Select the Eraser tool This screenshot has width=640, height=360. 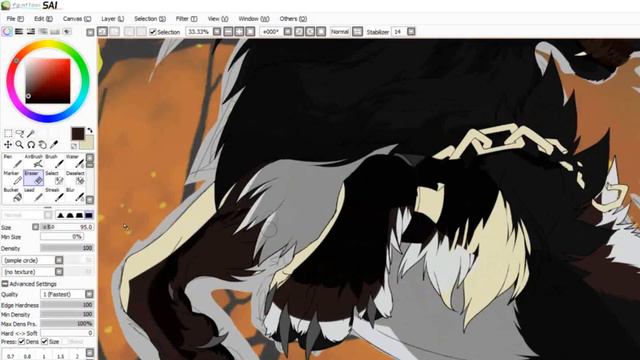pos(33,178)
